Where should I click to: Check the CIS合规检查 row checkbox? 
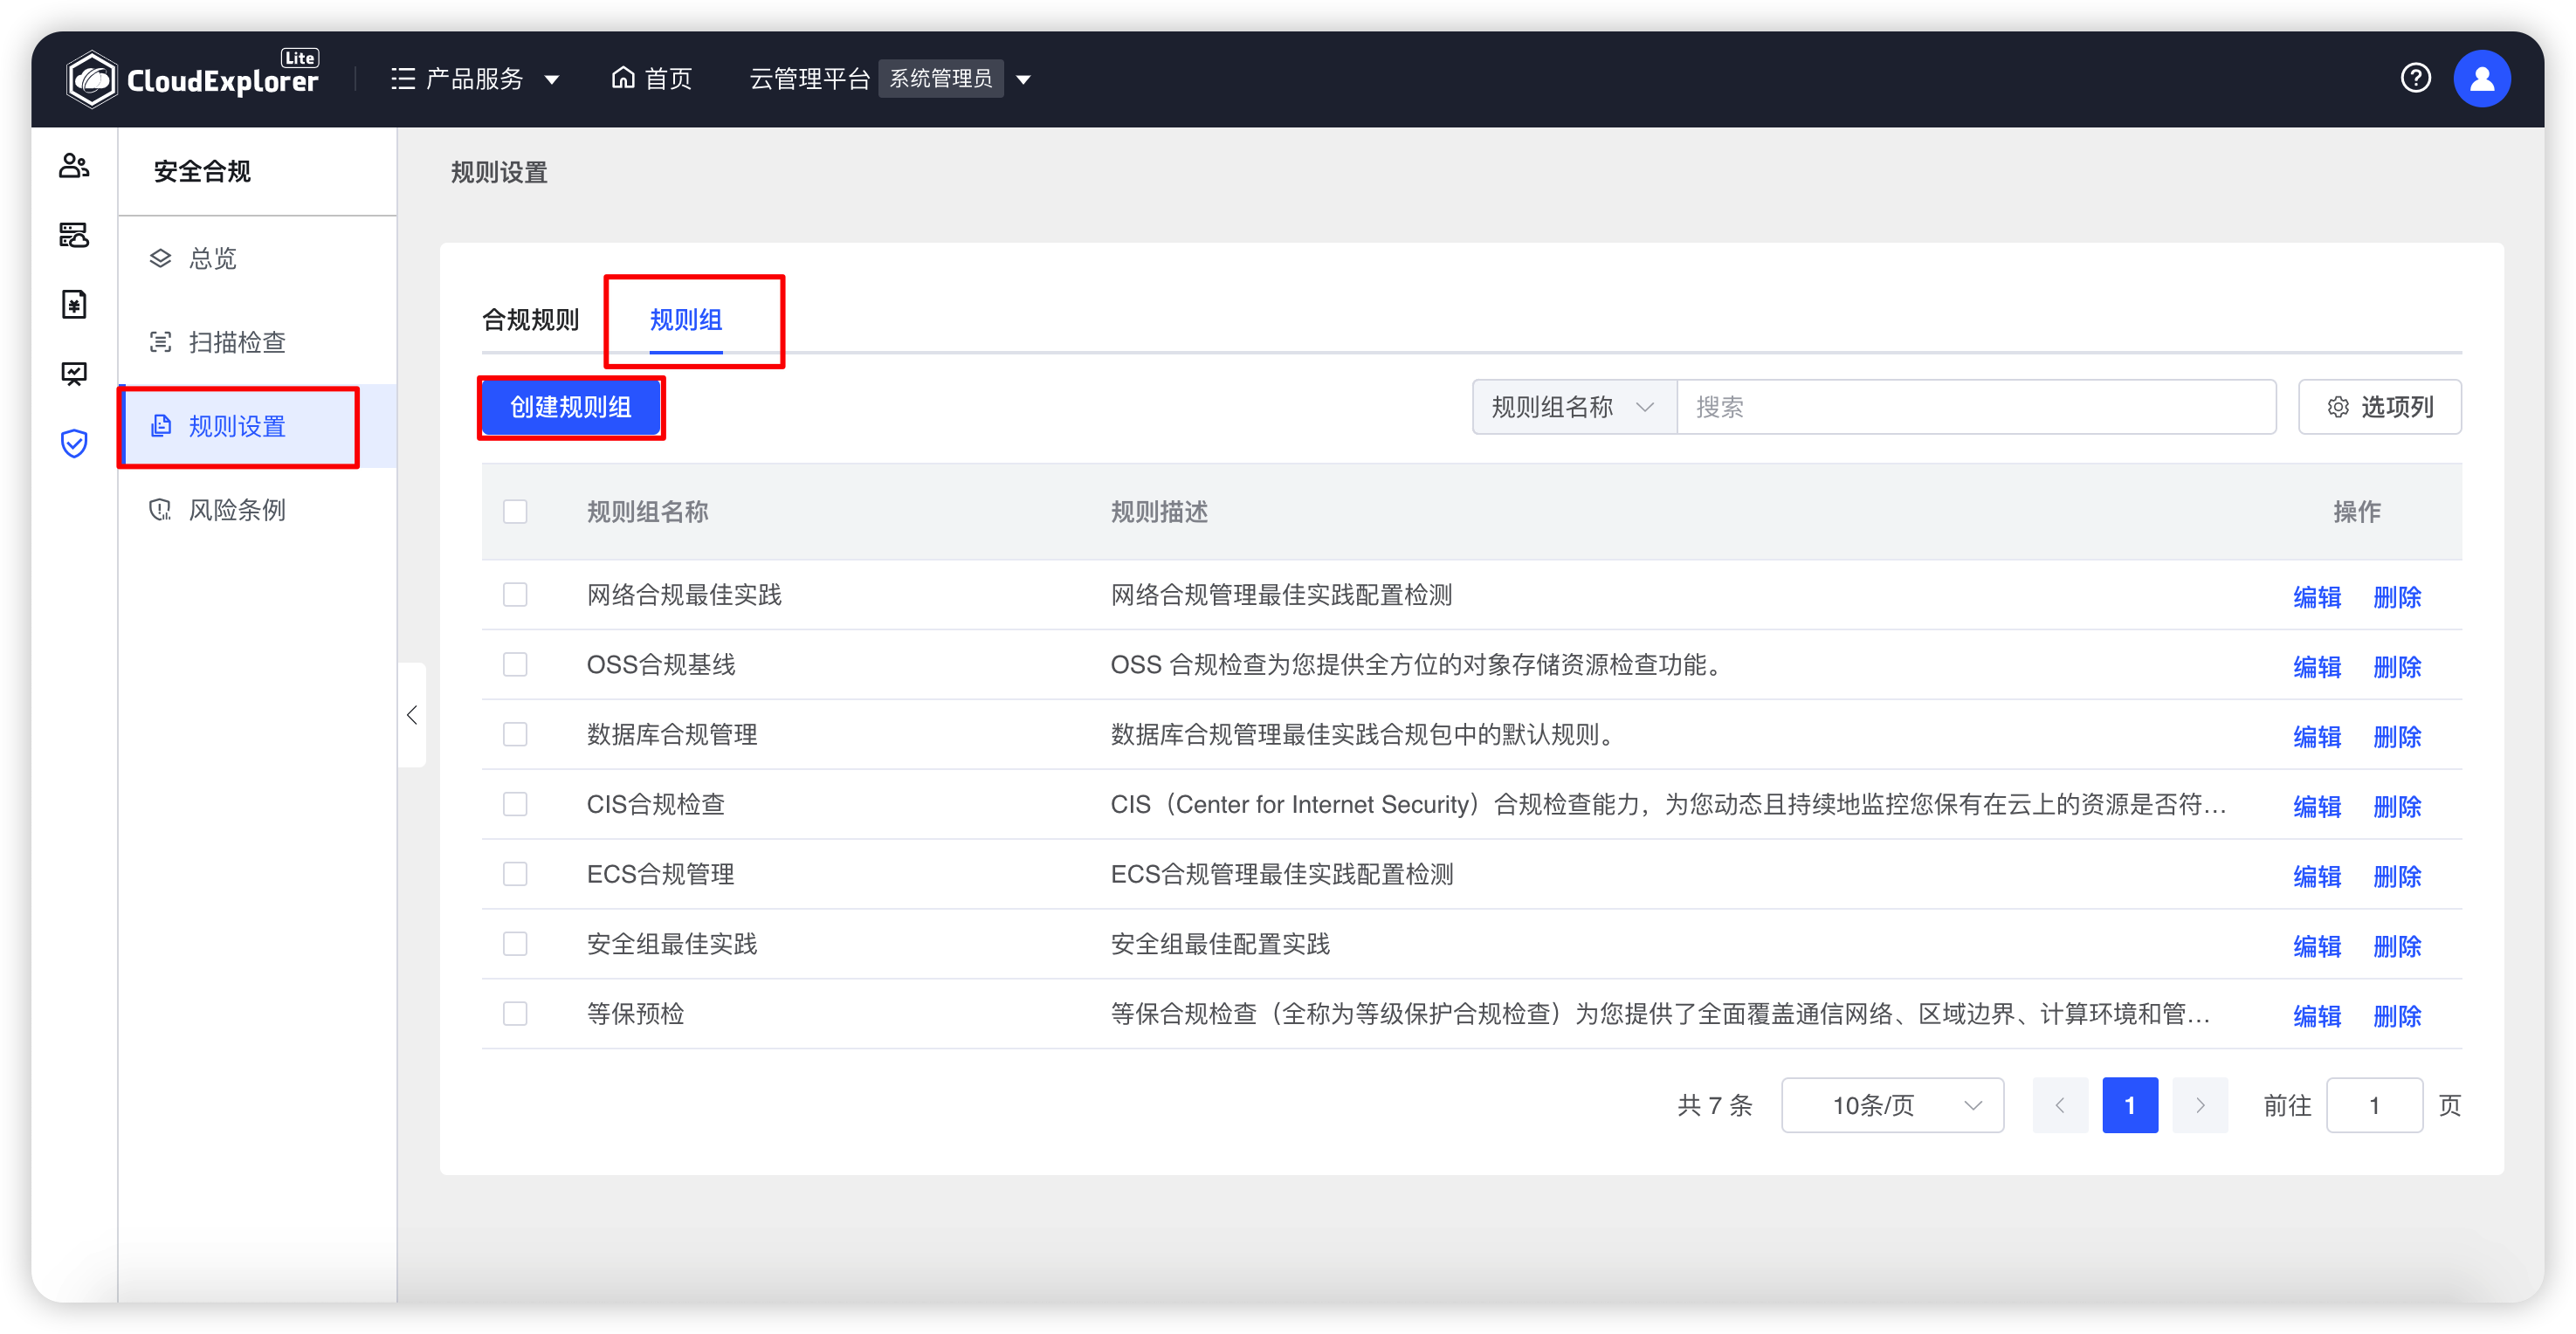(x=515, y=805)
